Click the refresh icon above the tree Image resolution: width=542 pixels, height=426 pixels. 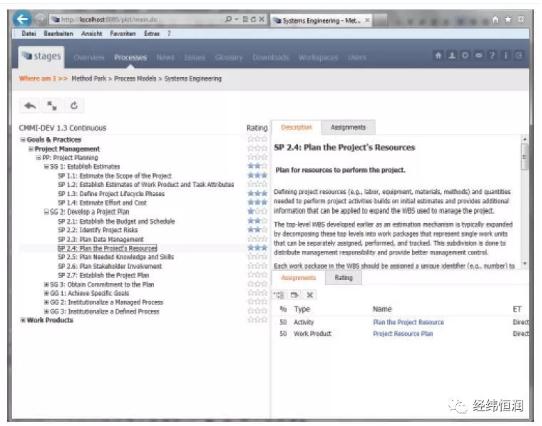(74, 105)
